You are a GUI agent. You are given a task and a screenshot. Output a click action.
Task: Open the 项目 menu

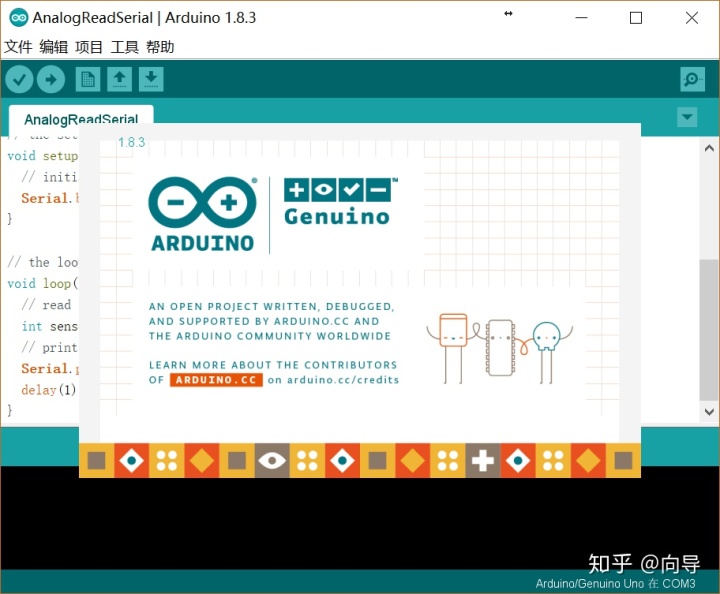point(89,47)
